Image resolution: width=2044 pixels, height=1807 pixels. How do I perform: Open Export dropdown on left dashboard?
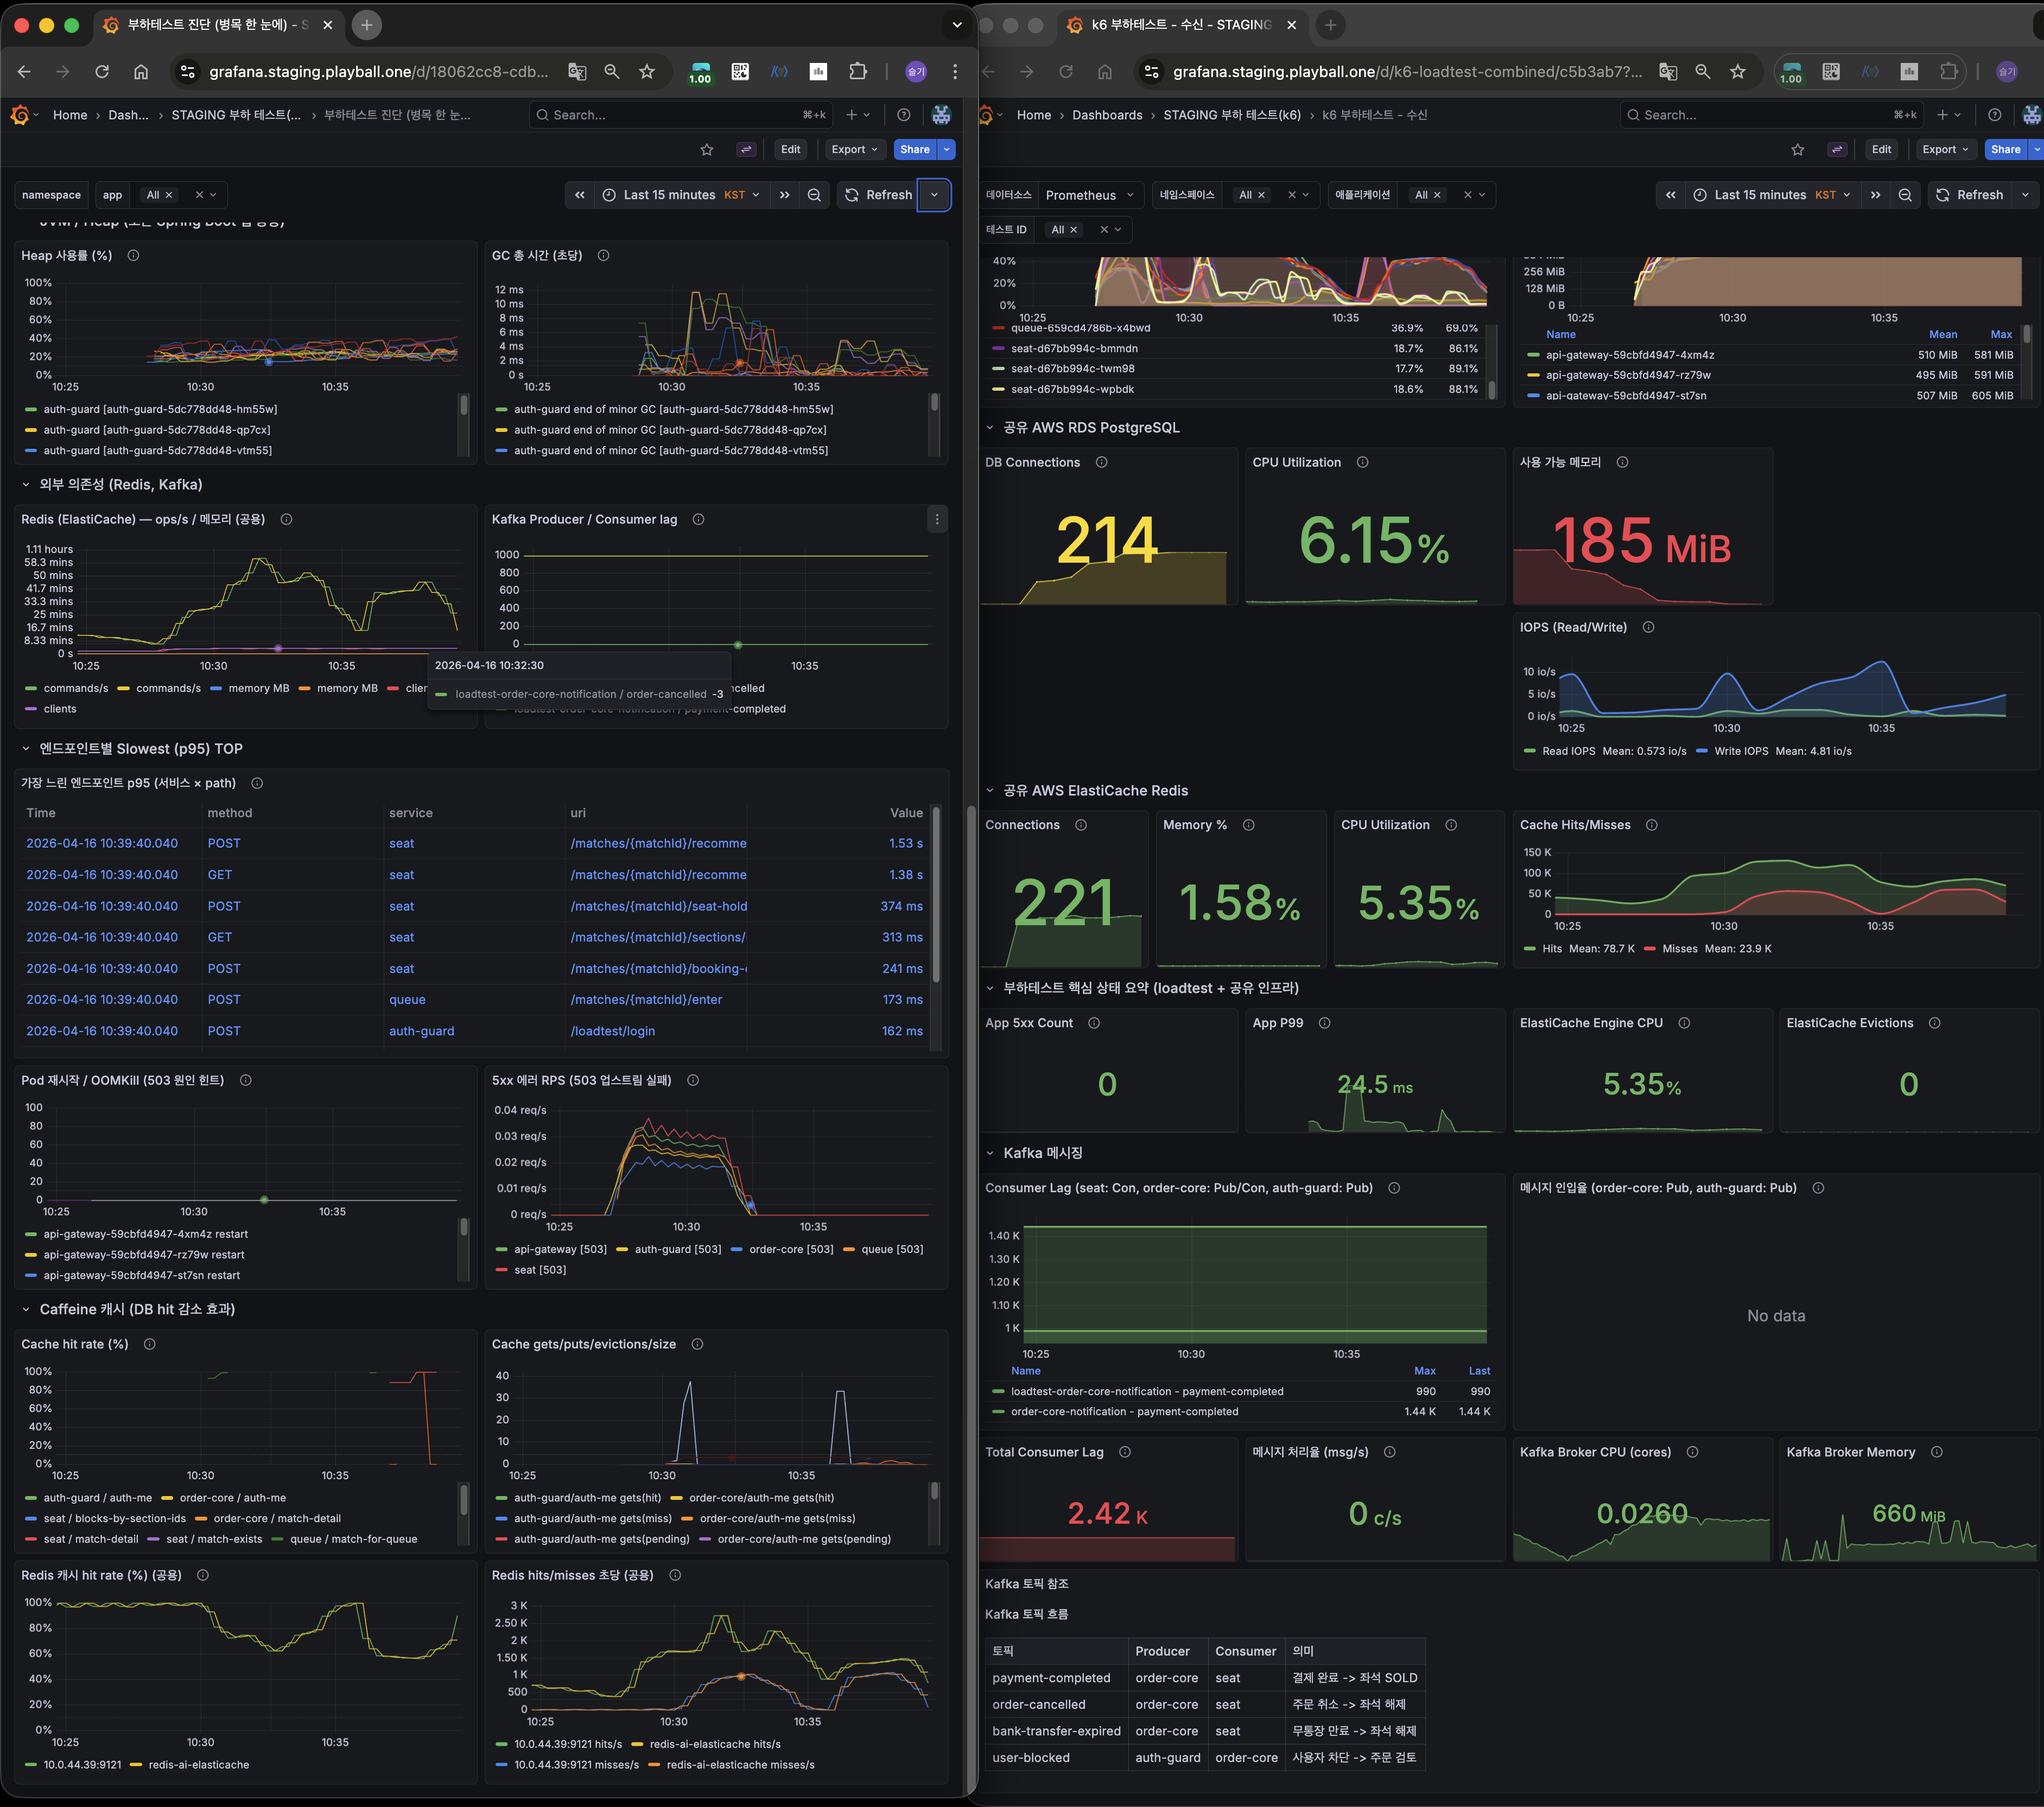(854, 150)
